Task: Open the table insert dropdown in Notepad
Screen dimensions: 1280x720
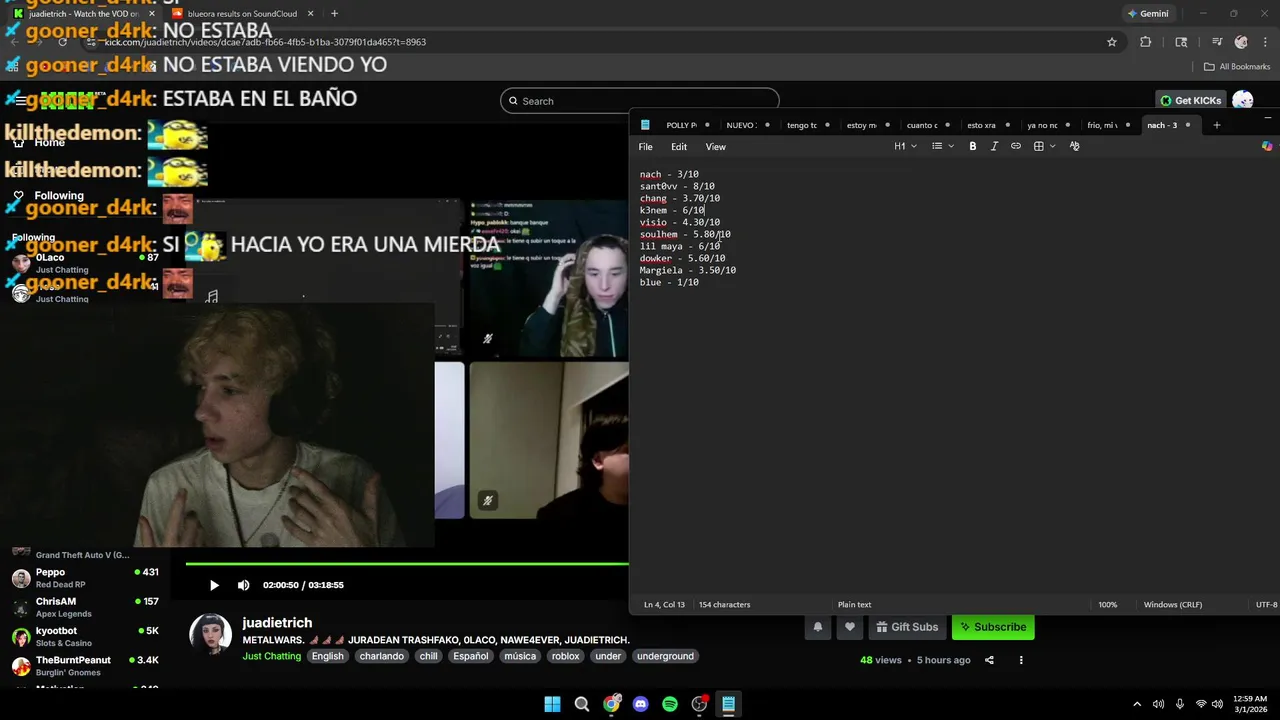Action: click(x=1044, y=146)
